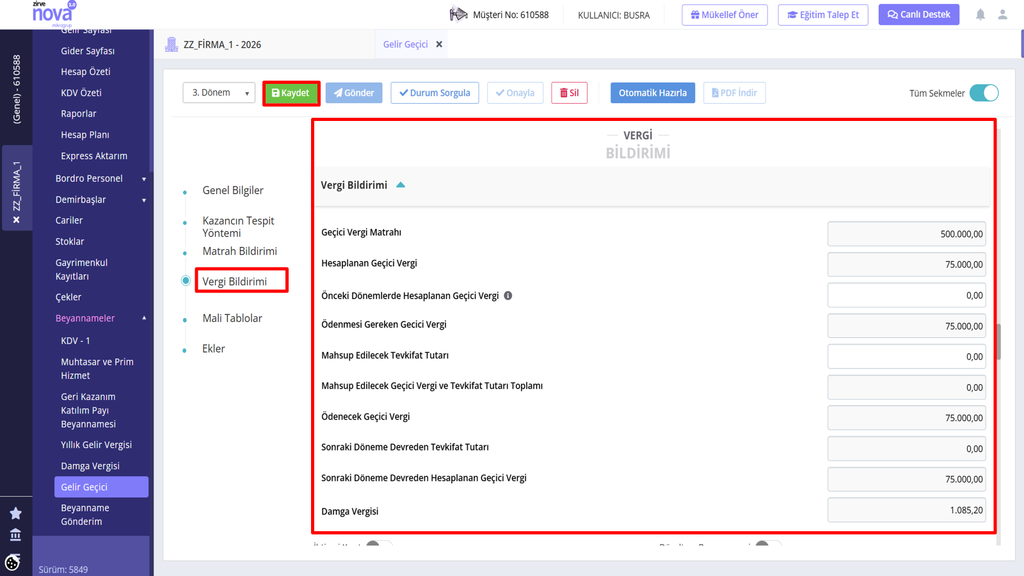Go to Matrah Bildirimi section
The width and height of the screenshot is (1024, 576).
click(240, 251)
